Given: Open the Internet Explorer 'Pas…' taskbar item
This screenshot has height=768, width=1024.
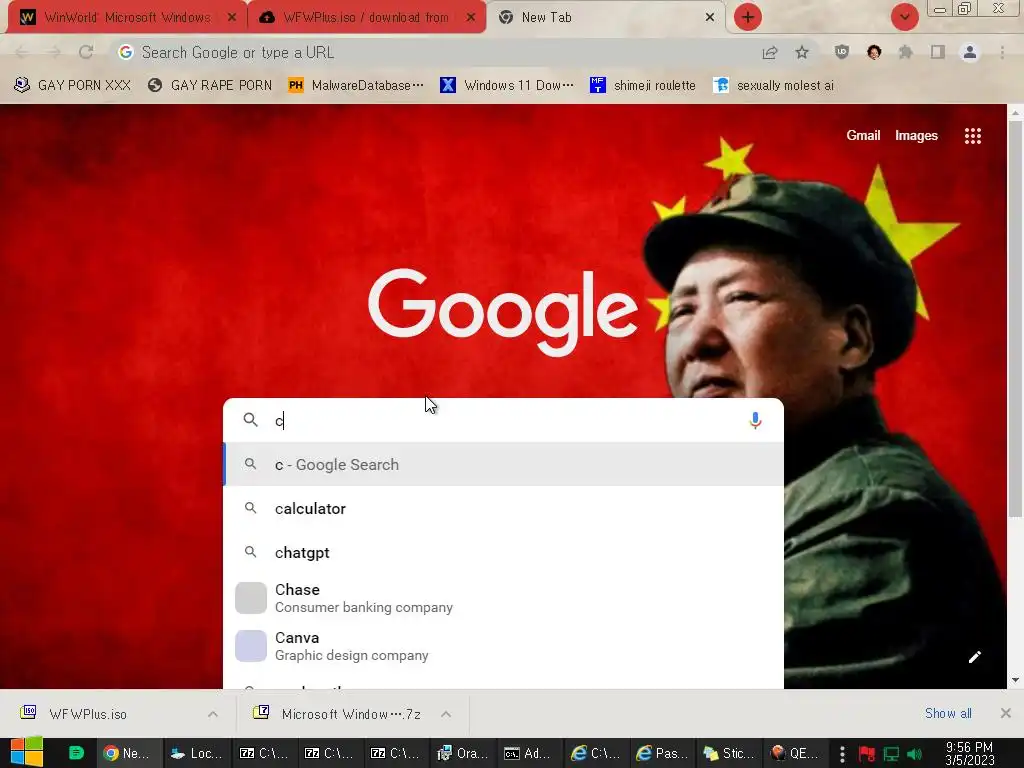Looking at the screenshot, I should click(662, 753).
